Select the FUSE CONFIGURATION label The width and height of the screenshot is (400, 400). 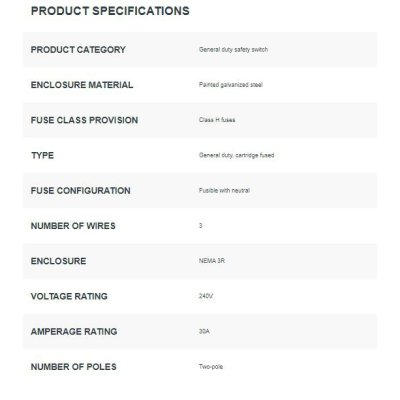click(x=81, y=191)
